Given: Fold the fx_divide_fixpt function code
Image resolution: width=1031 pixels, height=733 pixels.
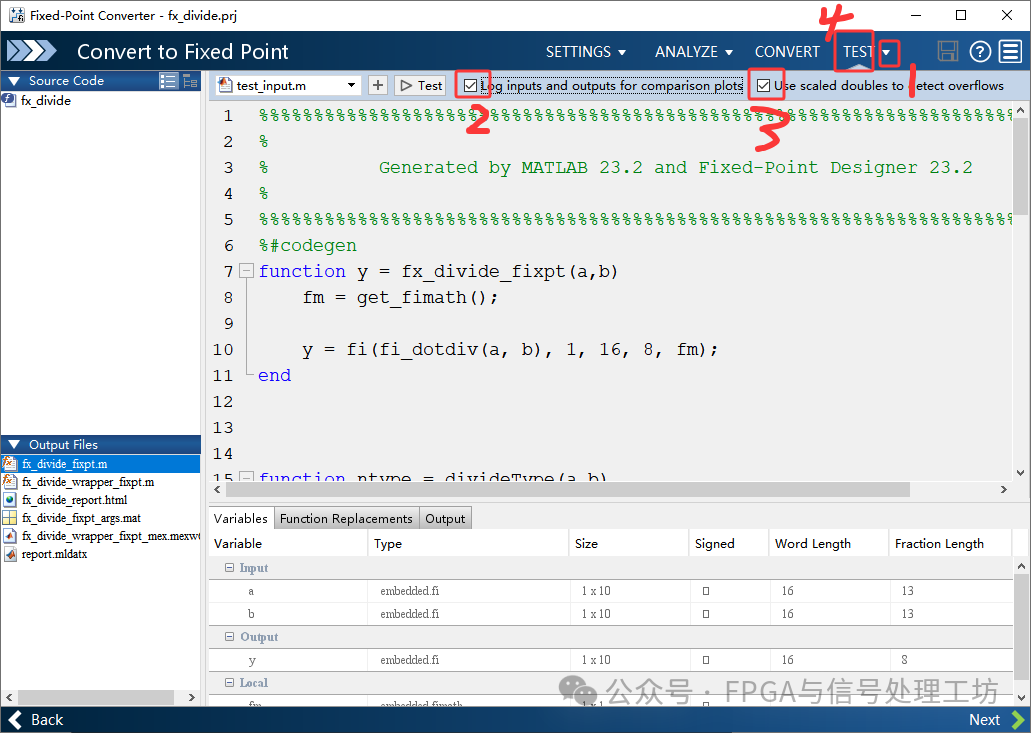Looking at the screenshot, I should point(247,271).
